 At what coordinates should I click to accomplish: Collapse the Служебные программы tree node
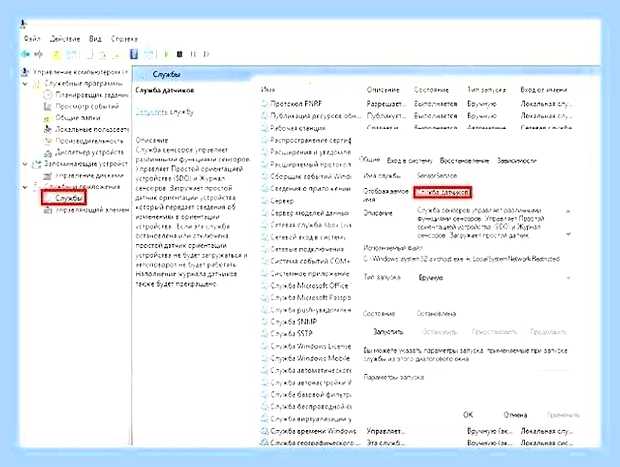25,84
